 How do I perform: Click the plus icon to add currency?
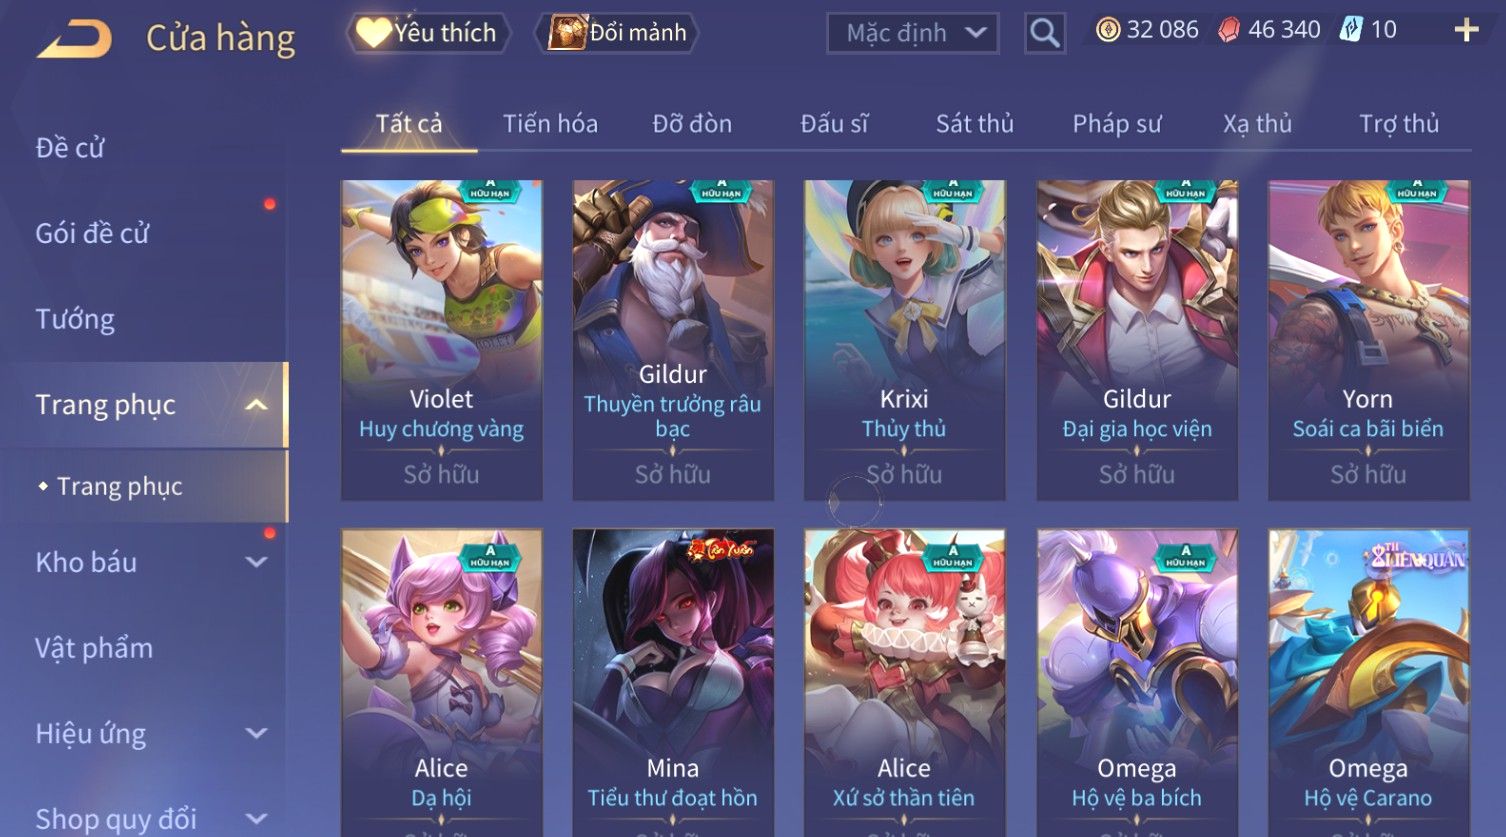1466,30
